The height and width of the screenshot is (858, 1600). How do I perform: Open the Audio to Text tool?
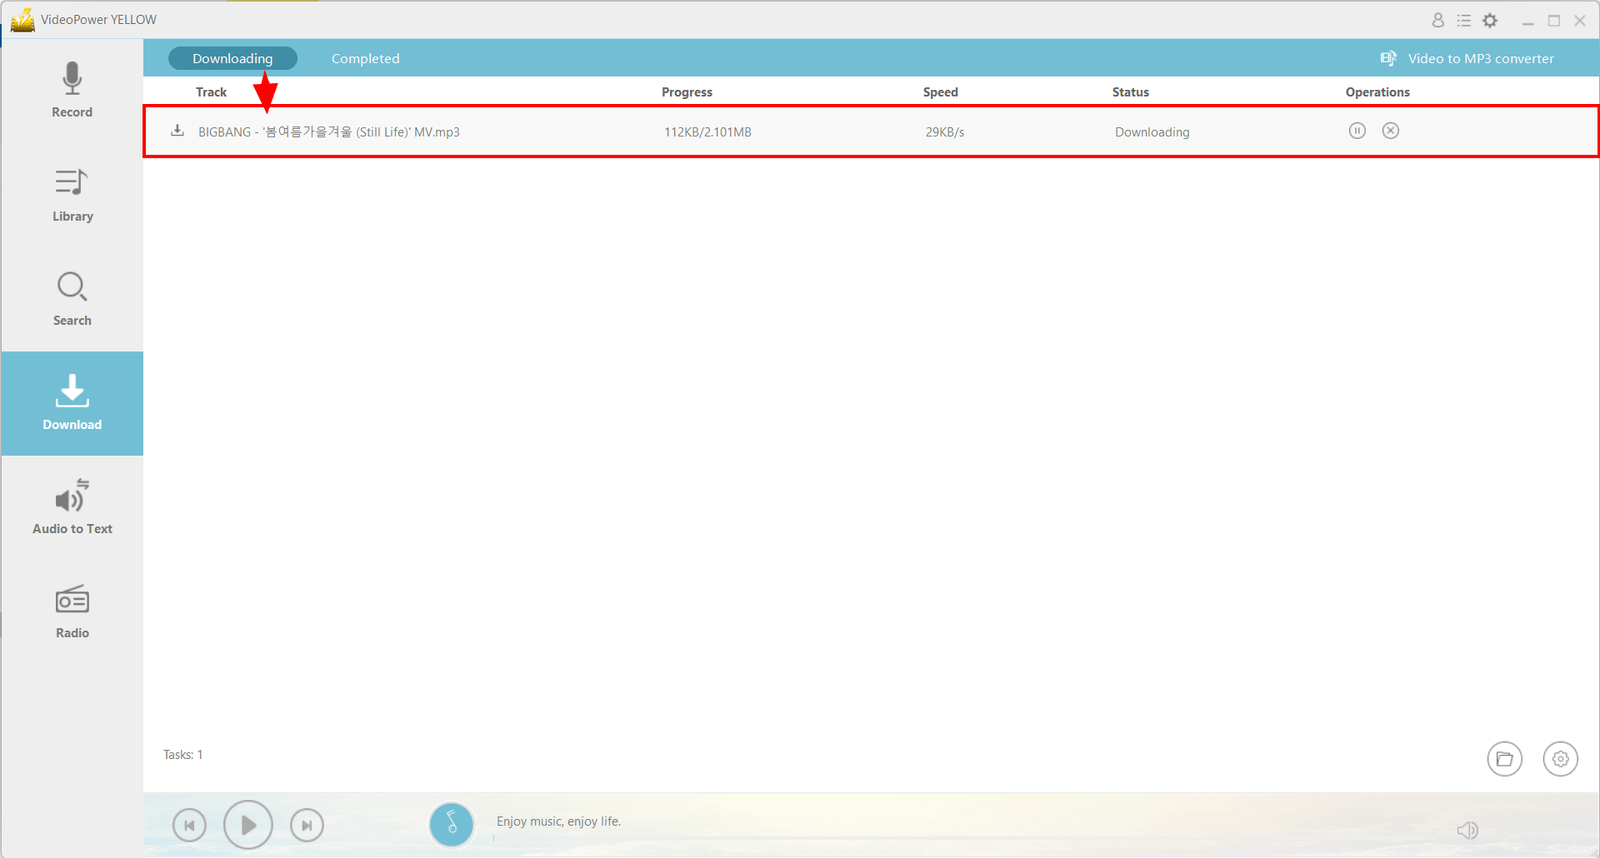coord(72,508)
